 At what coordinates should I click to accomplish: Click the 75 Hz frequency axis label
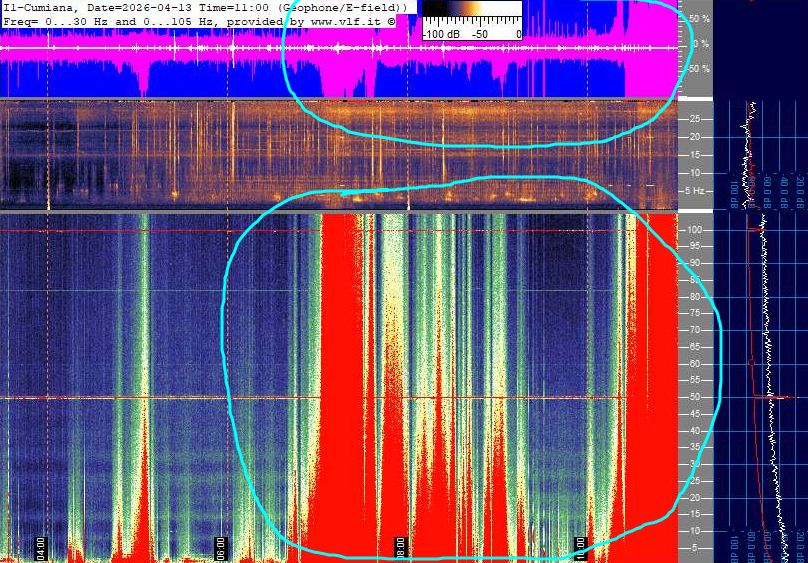coord(693,313)
